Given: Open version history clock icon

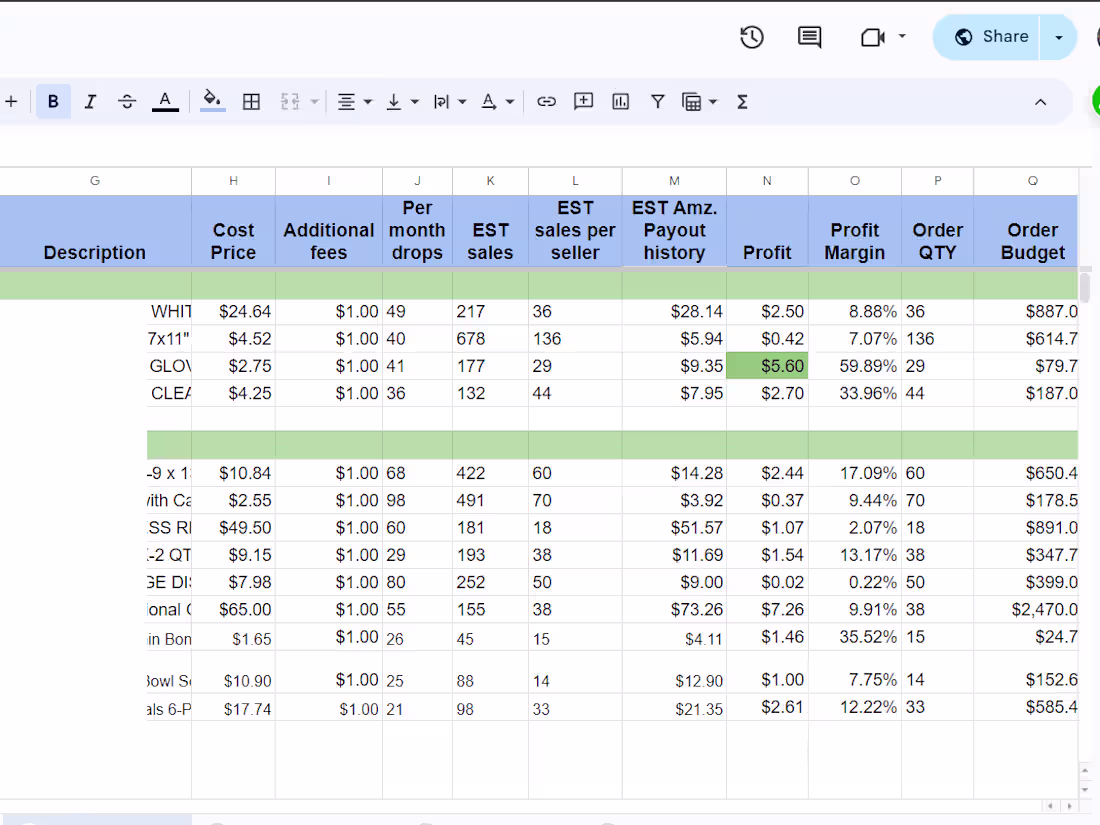Looking at the screenshot, I should pos(752,37).
